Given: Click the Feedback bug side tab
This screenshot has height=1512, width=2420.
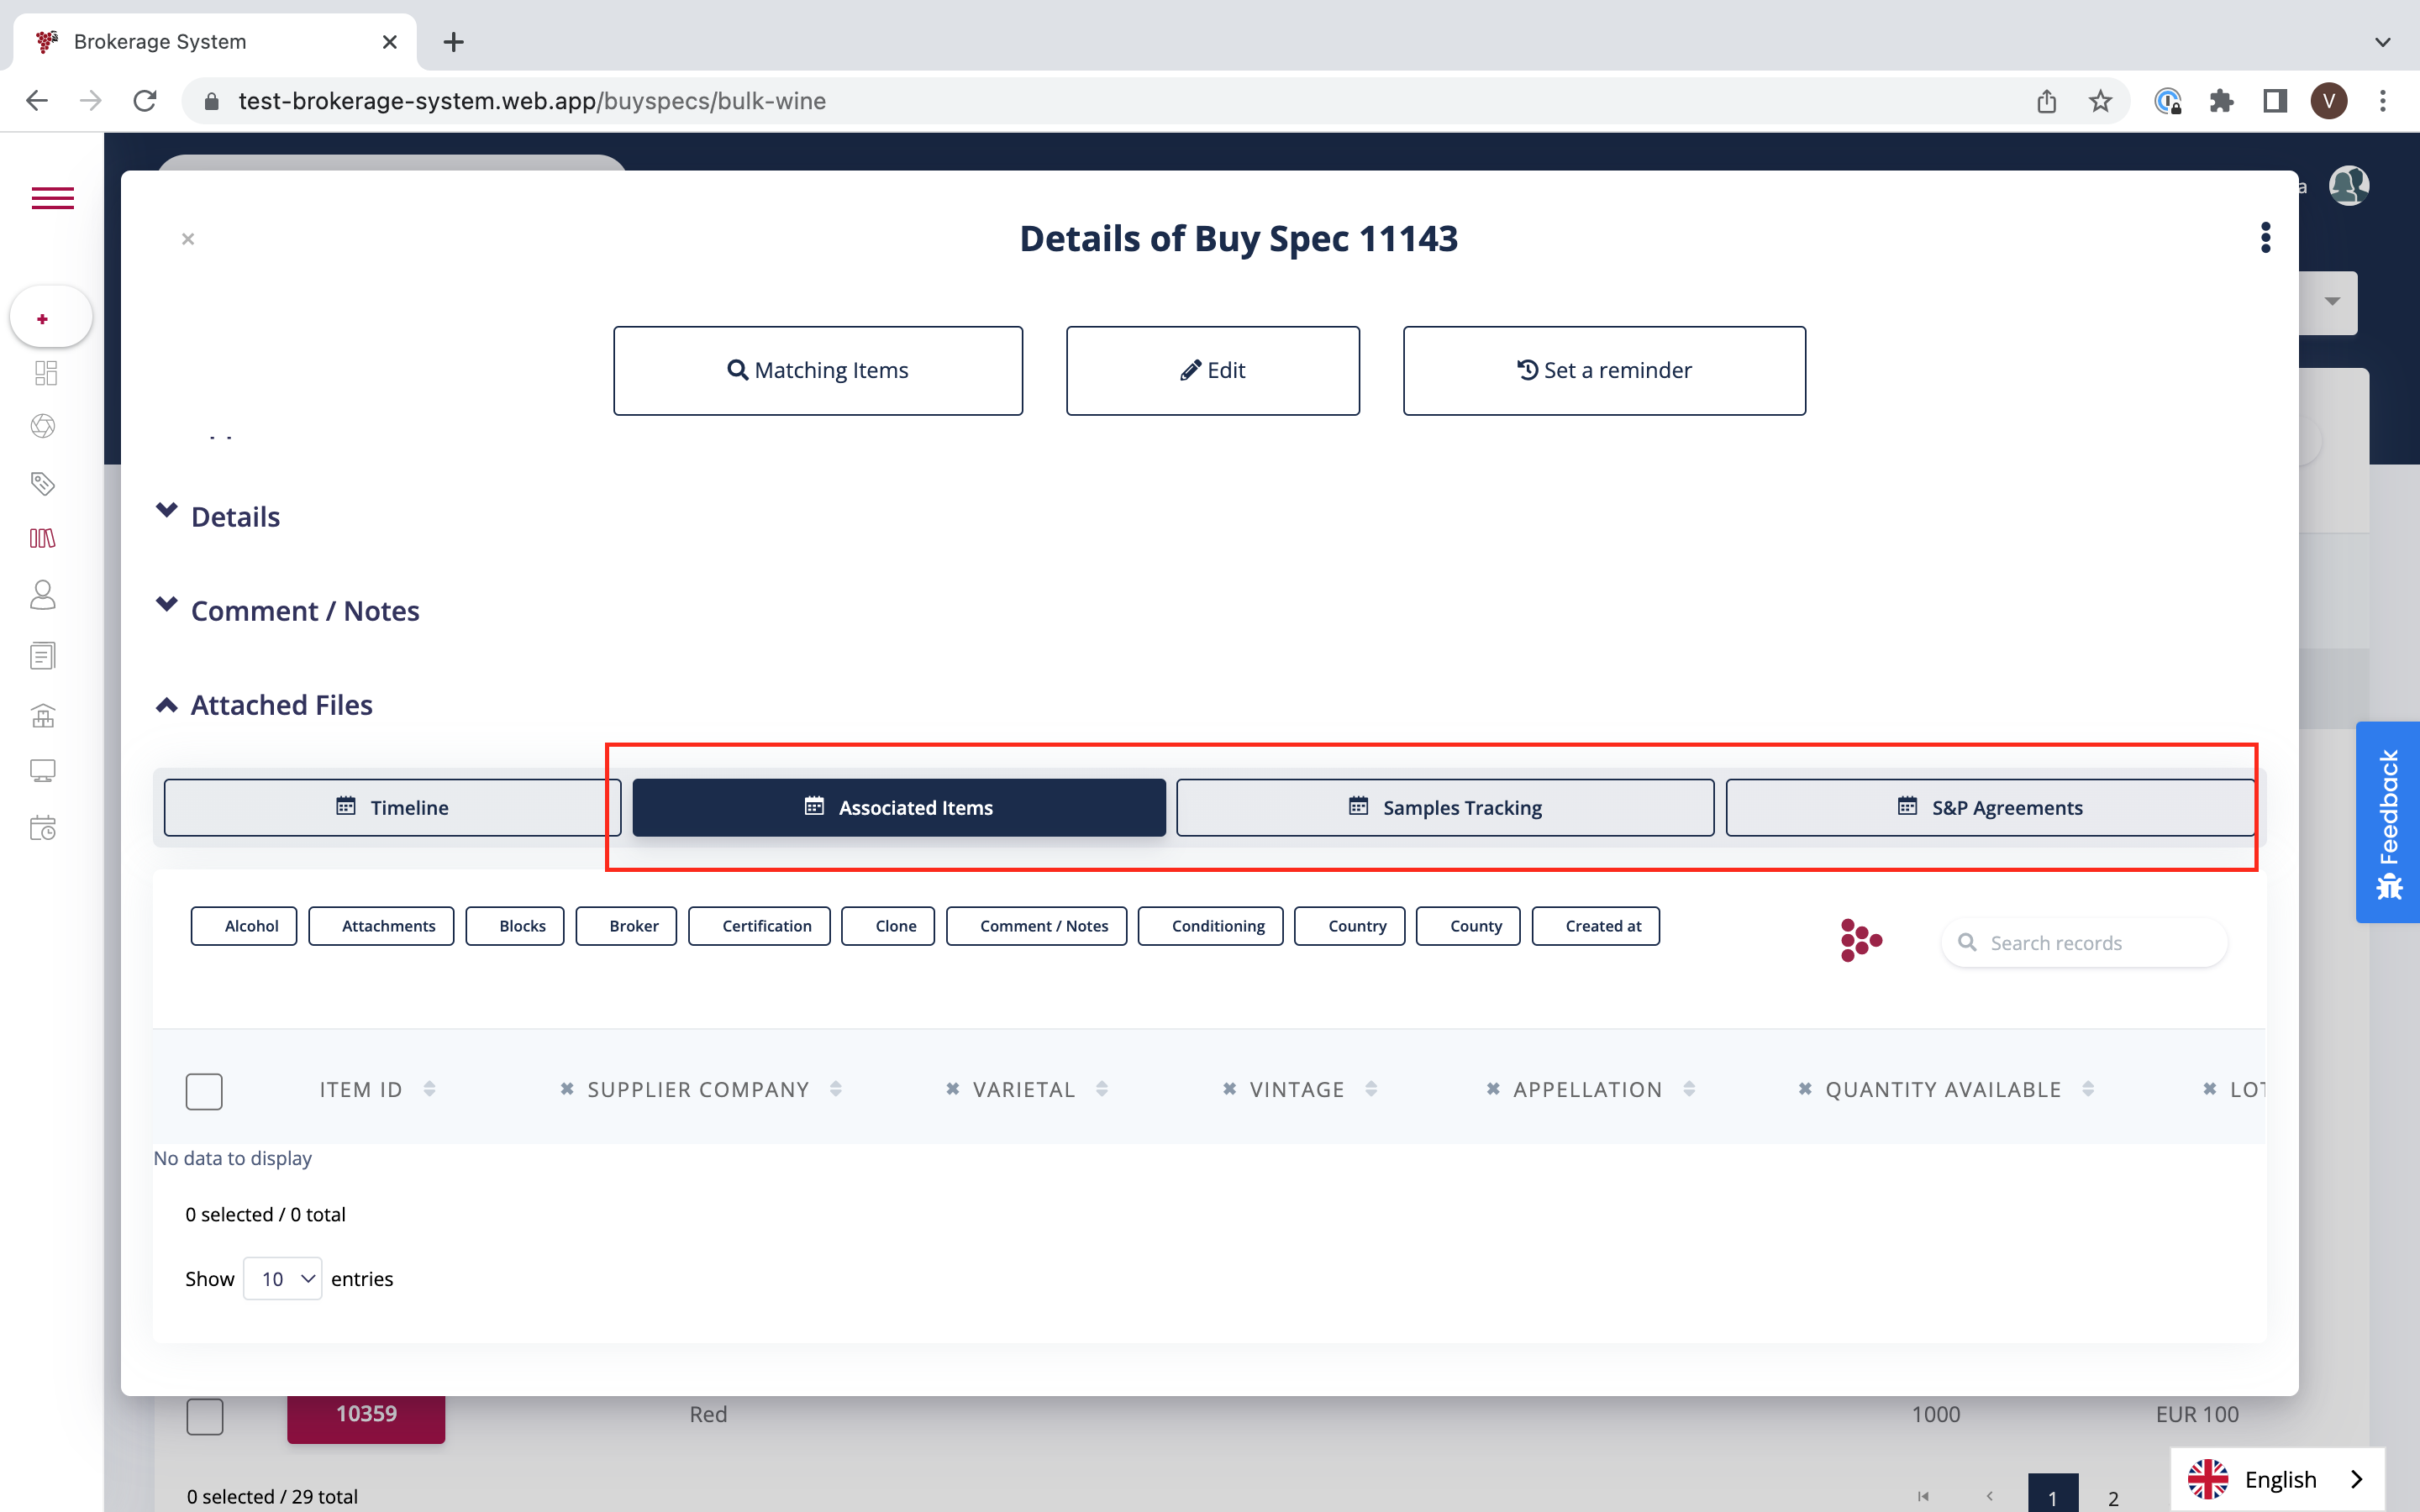Looking at the screenshot, I should pos(2388,822).
